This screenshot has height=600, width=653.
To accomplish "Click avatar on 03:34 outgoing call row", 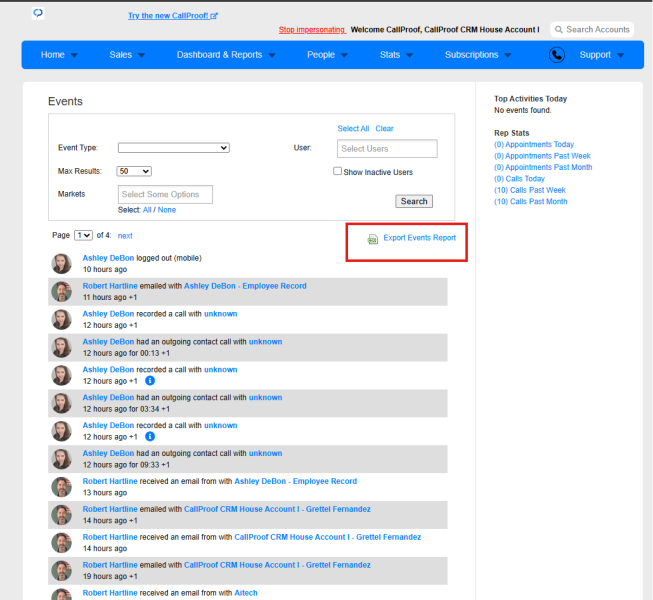I will pos(62,403).
